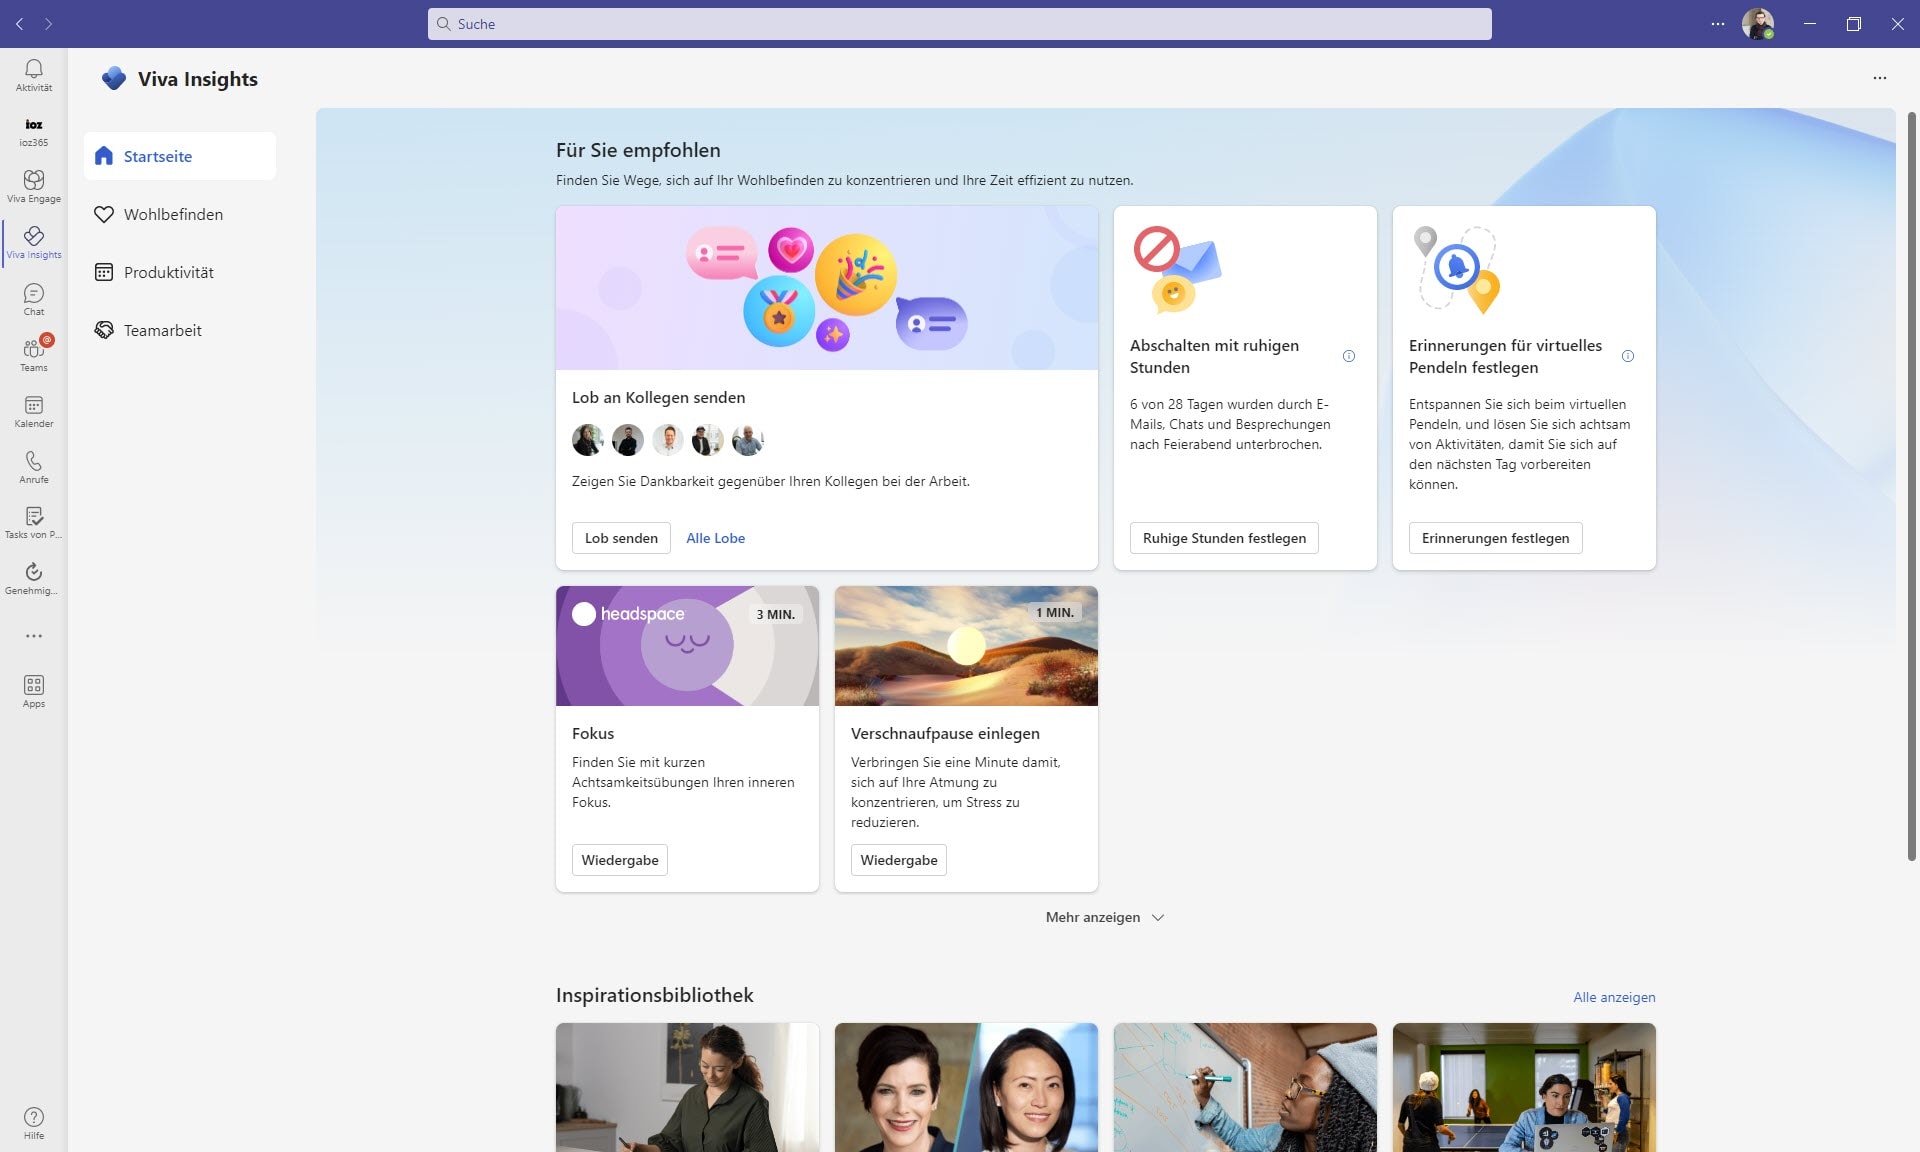The width and height of the screenshot is (1920, 1152).
Task: Switch to Produktivität tab
Action: (168, 272)
